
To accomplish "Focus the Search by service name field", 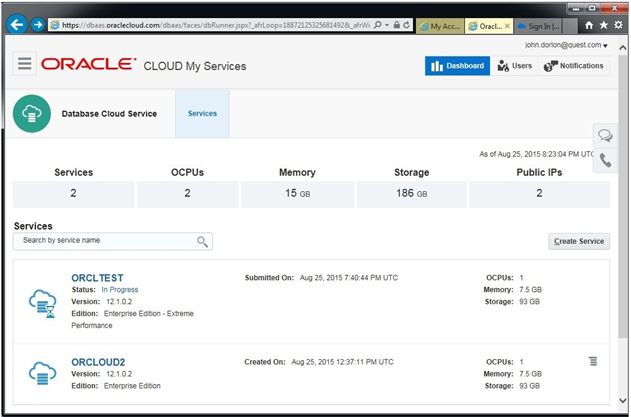I will coord(113,241).
